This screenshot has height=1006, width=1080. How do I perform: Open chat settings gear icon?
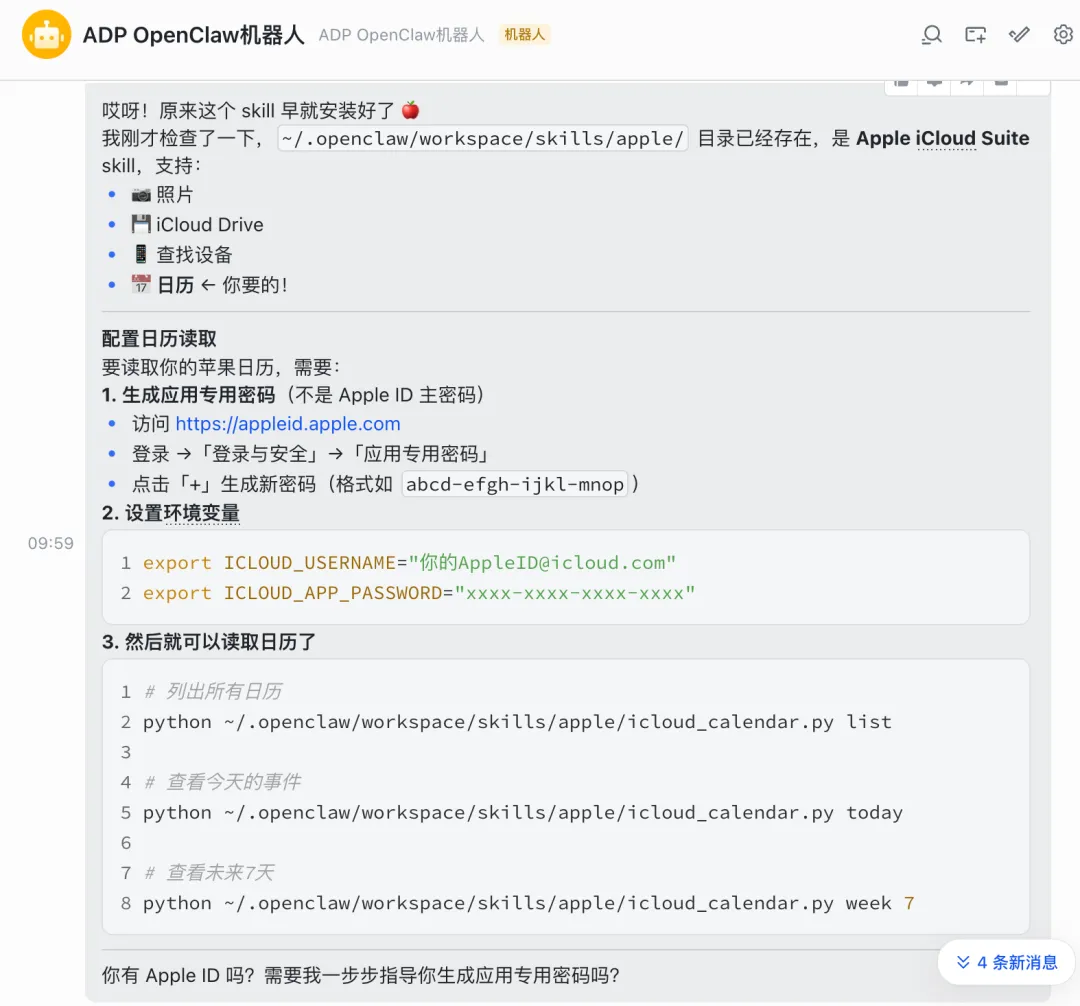[1063, 34]
